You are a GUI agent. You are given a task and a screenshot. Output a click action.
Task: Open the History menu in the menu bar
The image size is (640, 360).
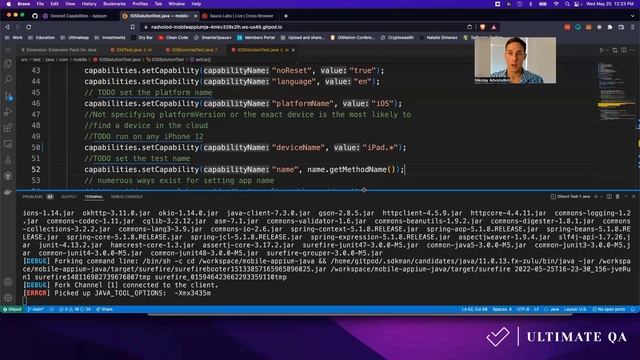coord(89,4)
